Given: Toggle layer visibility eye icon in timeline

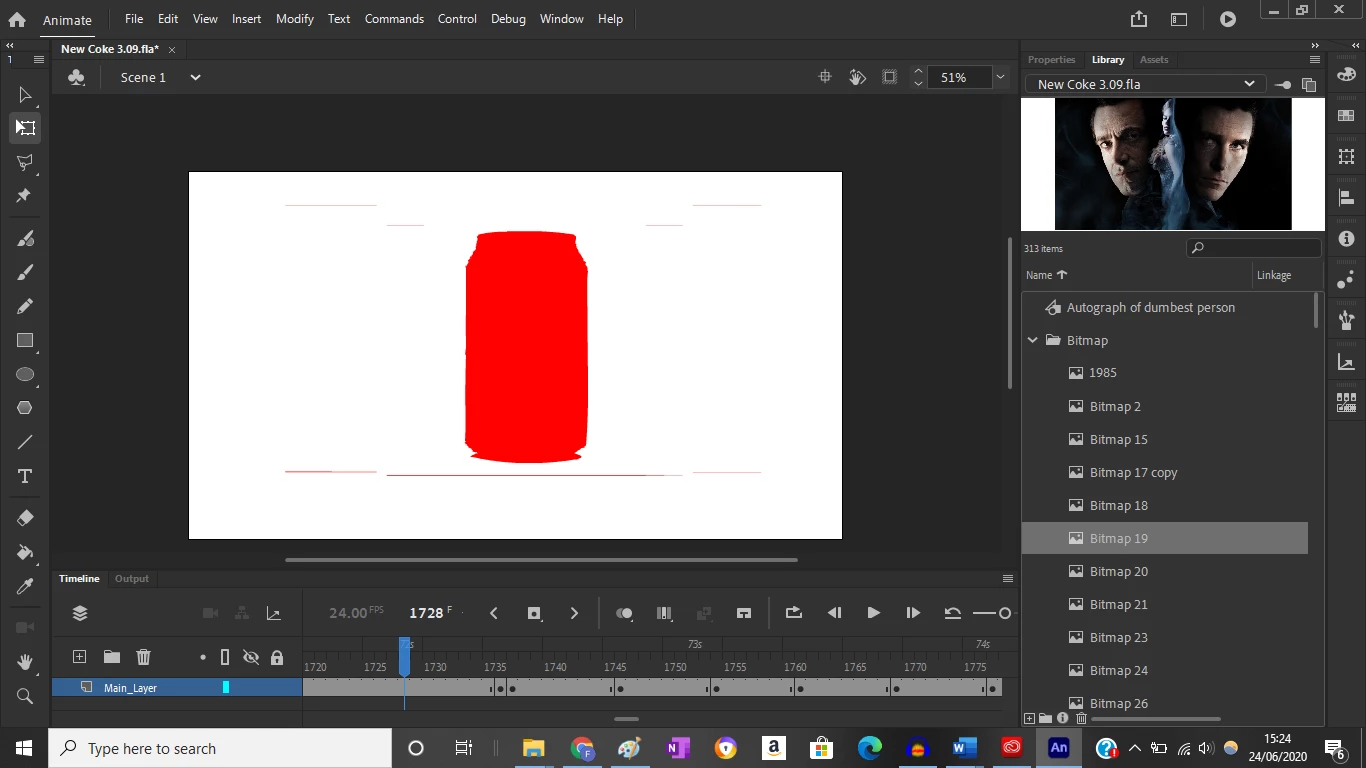Looking at the screenshot, I should pos(251,657).
